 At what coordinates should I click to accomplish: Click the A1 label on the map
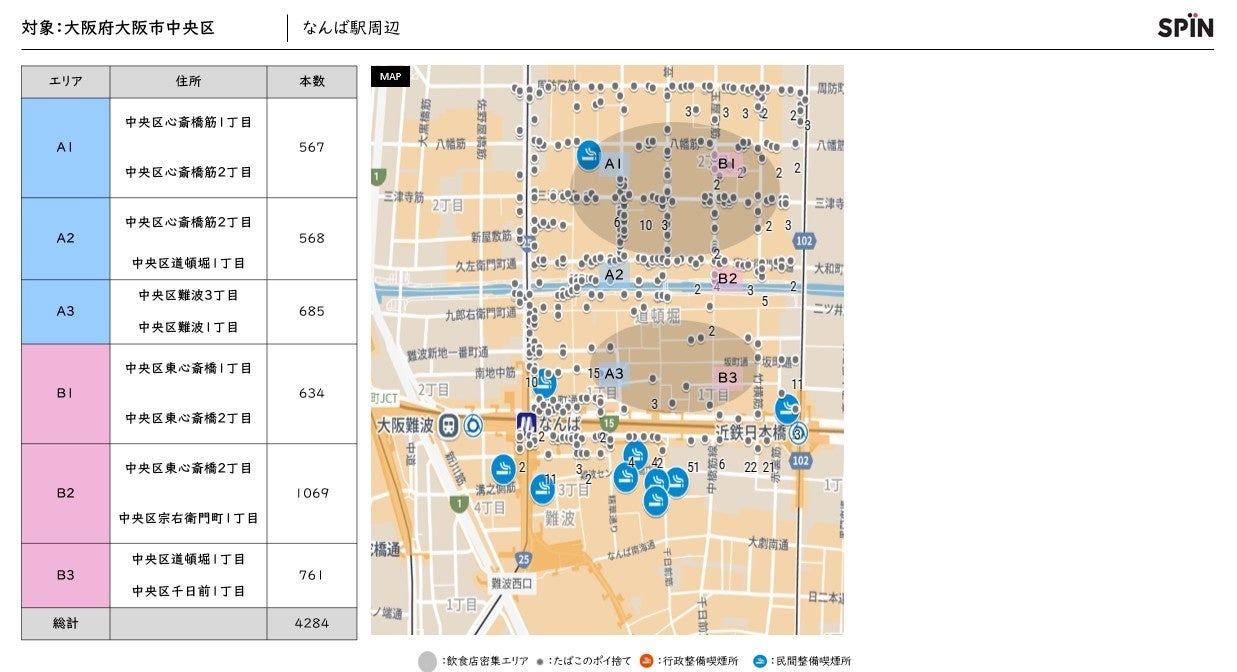pos(613,163)
